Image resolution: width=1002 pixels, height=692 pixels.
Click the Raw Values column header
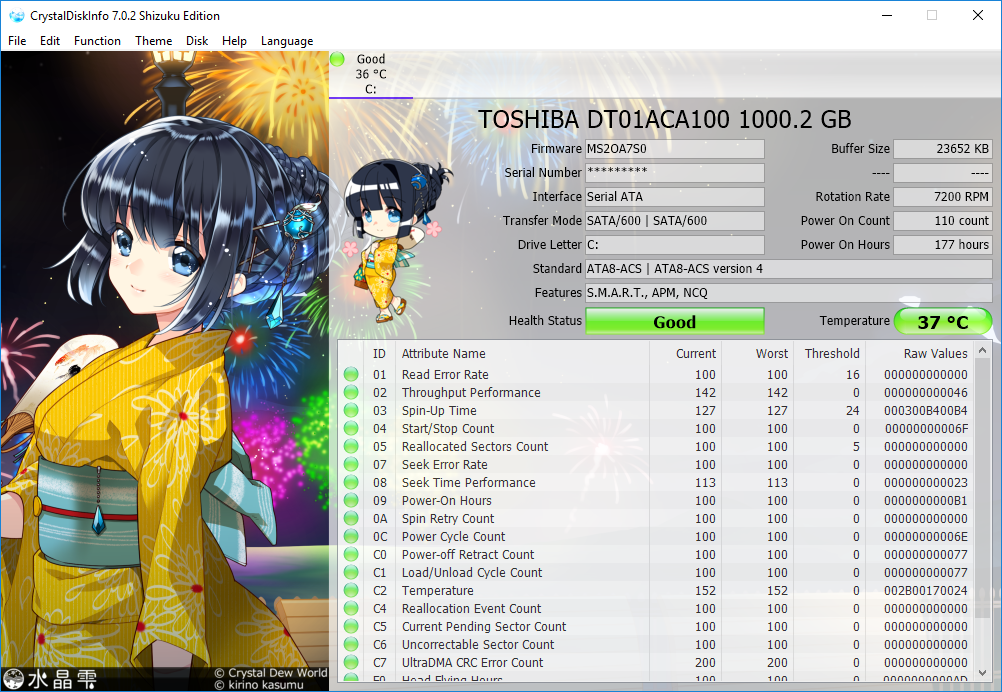(x=936, y=353)
